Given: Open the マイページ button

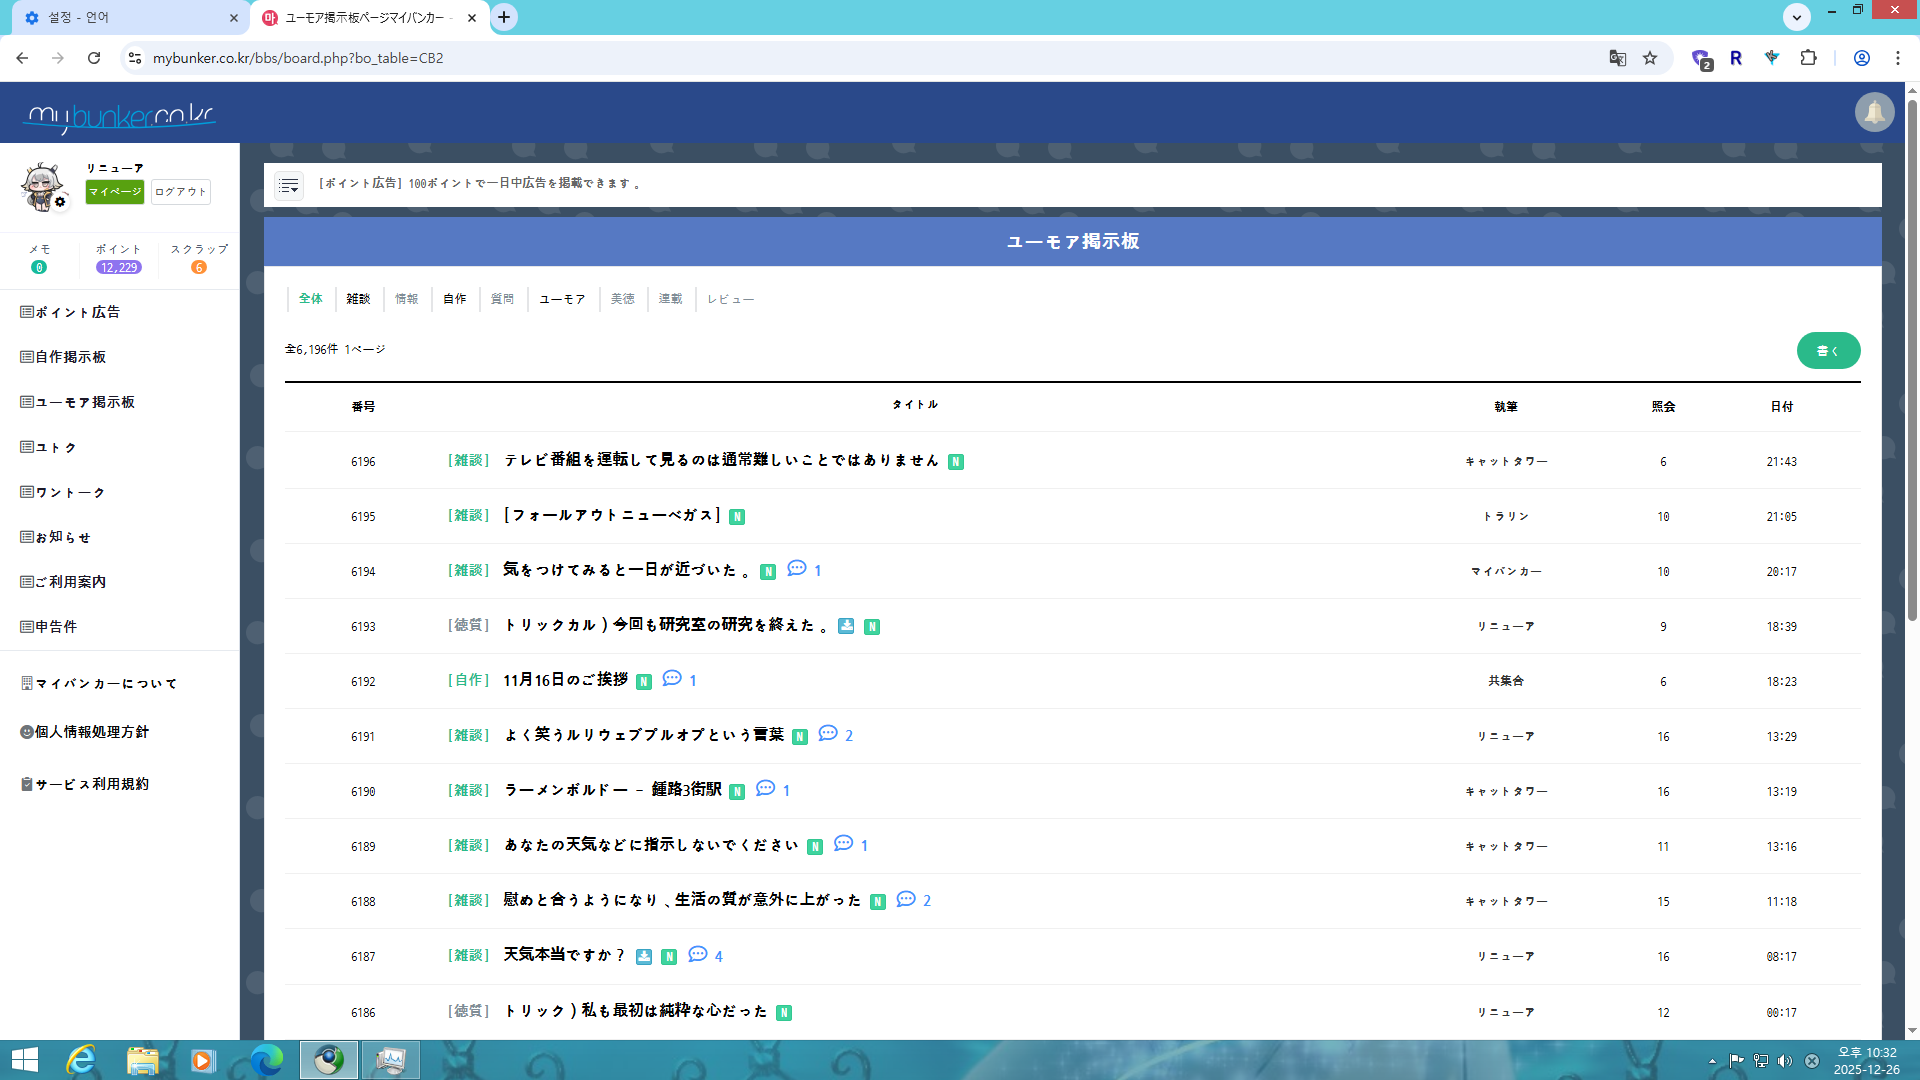Looking at the screenshot, I should pyautogui.click(x=115, y=192).
